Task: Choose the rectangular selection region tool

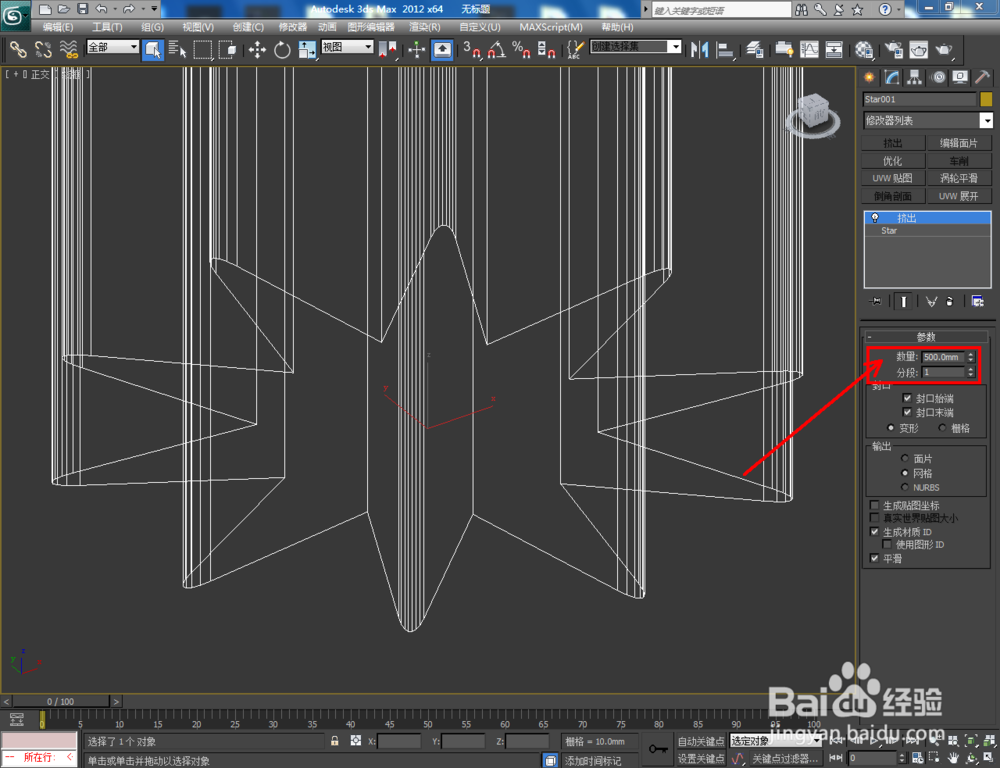Action: tap(203, 49)
